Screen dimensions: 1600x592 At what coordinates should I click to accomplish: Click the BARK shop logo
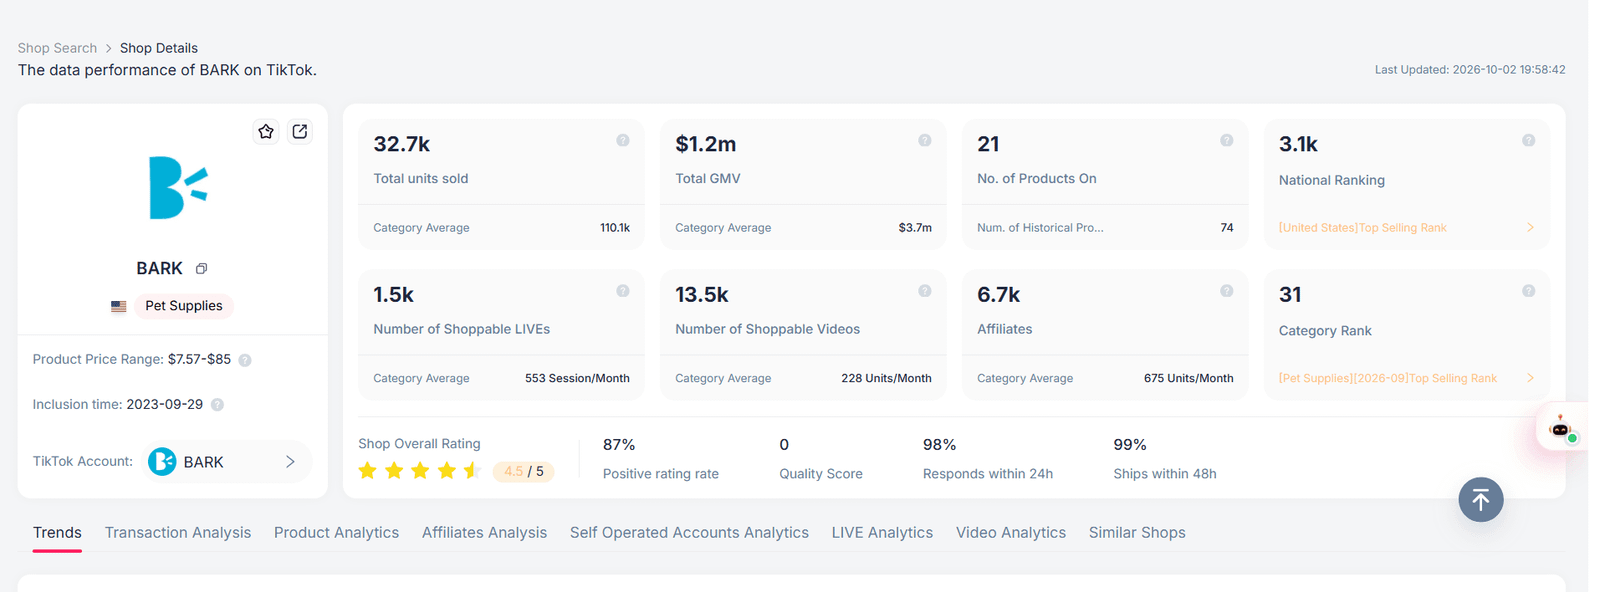178,188
